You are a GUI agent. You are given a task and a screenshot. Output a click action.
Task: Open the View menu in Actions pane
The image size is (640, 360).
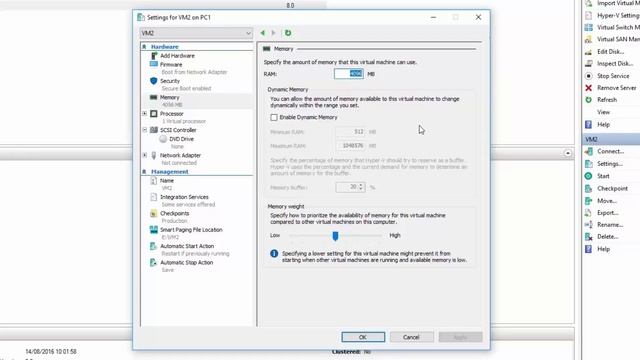603,112
